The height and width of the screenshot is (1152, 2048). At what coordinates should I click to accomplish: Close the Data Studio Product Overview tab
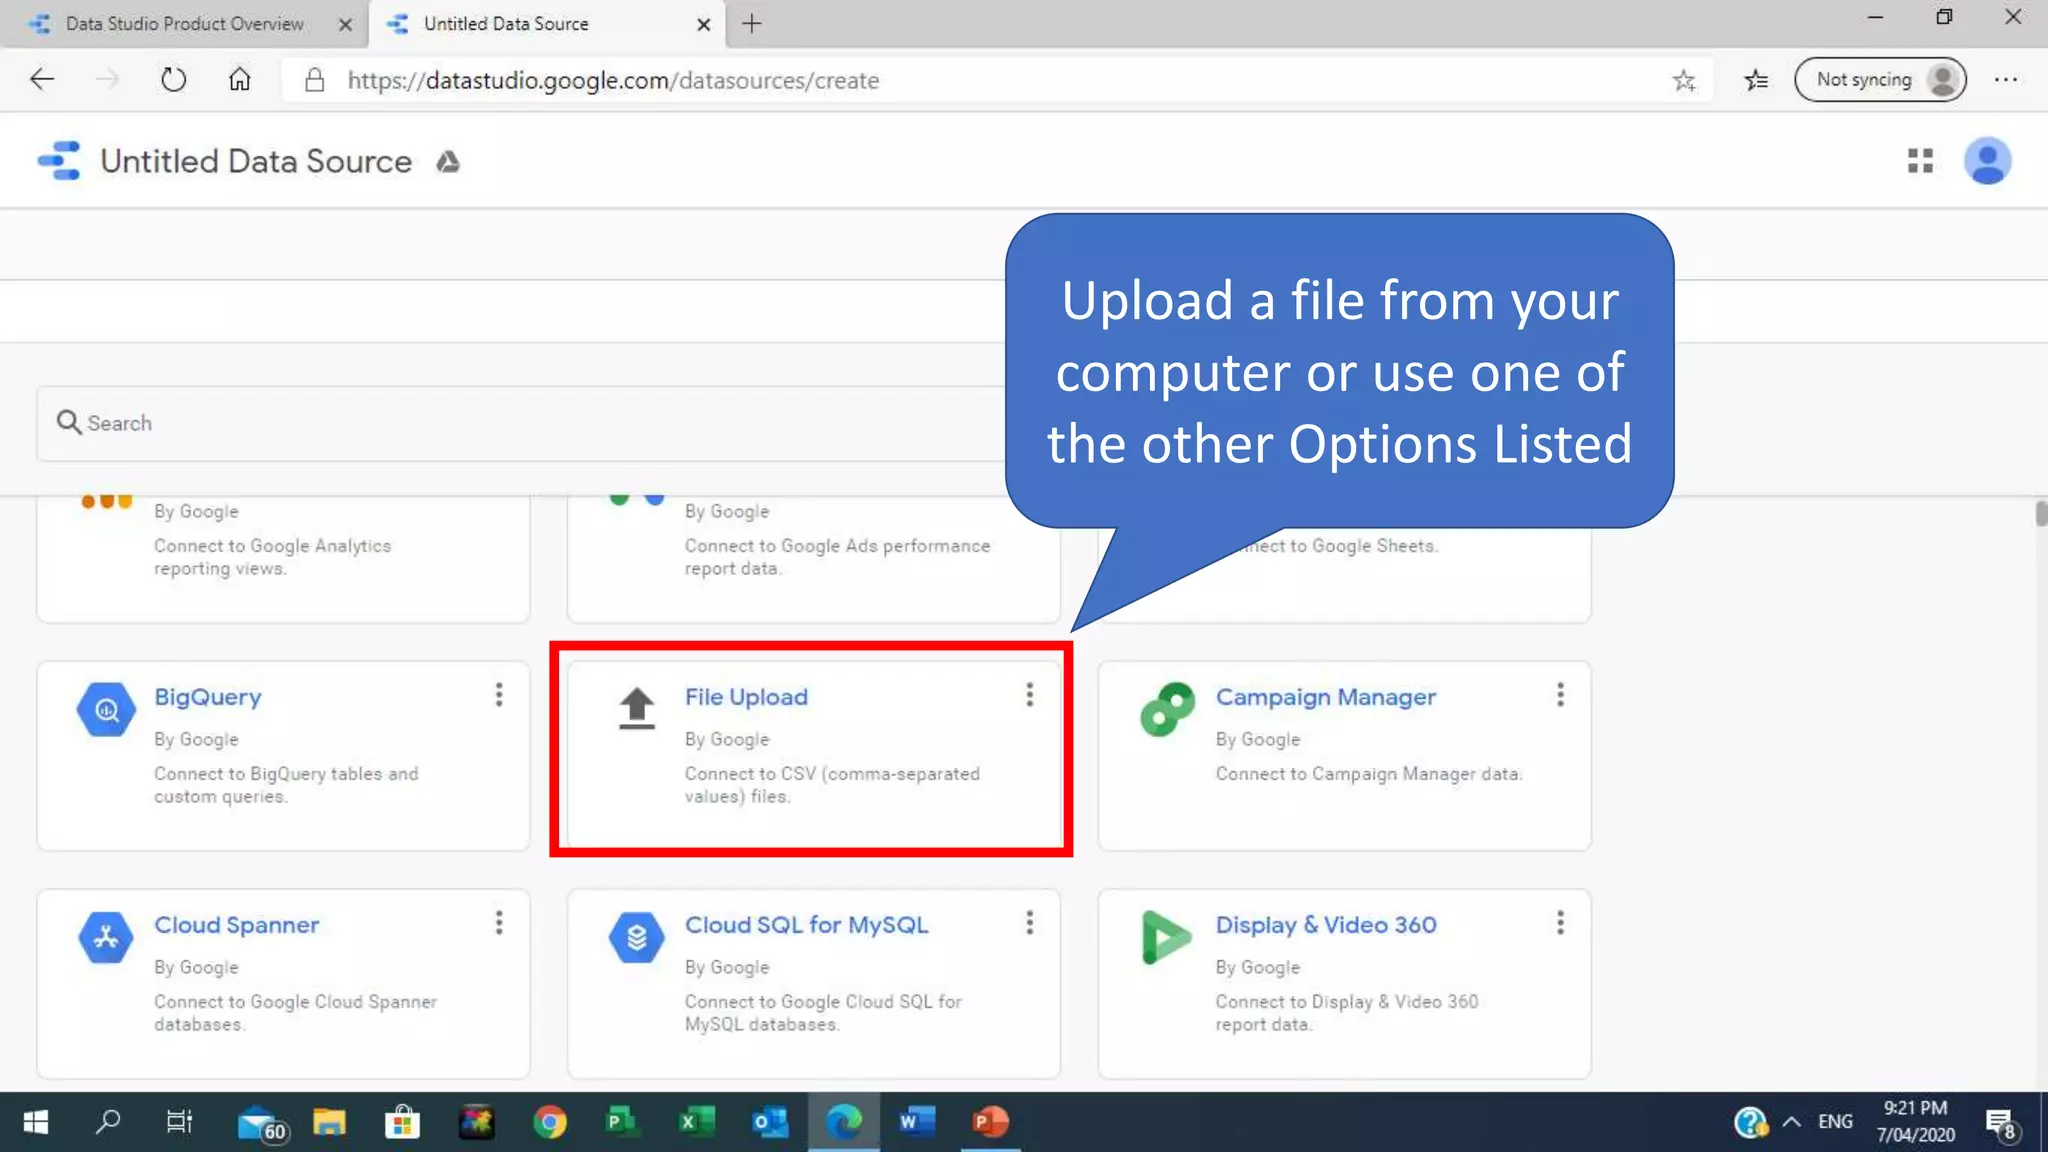tap(345, 24)
